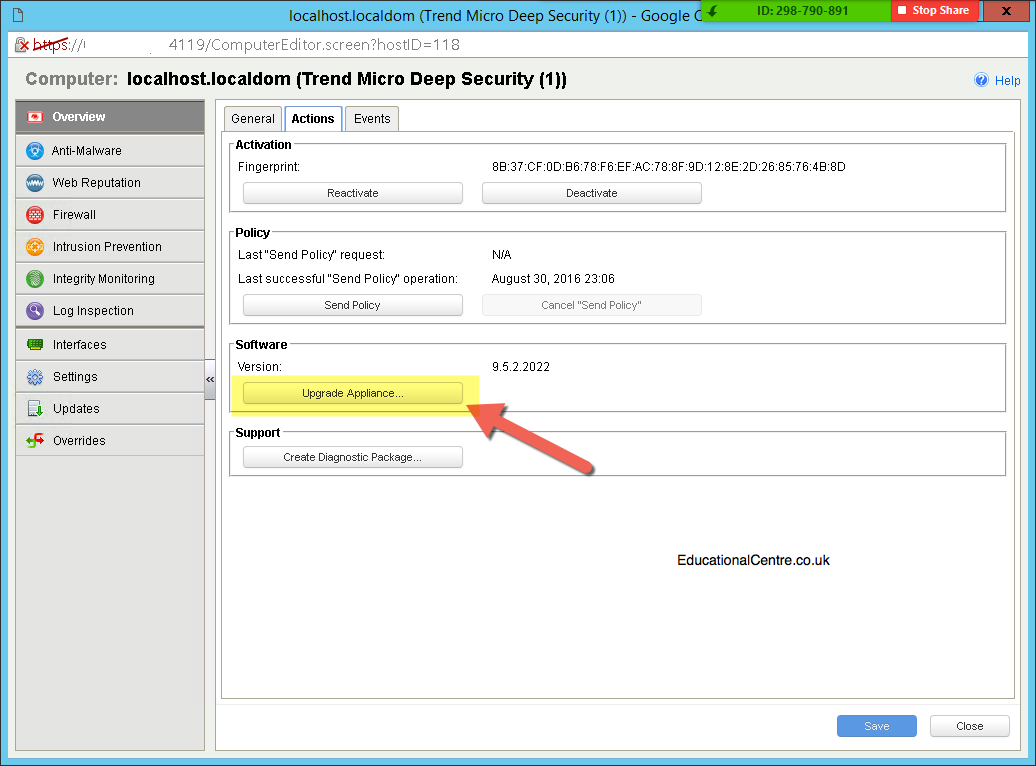Open the Overview section label
Screen dimensions: 1036x766
pyautogui.click(x=79, y=117)
